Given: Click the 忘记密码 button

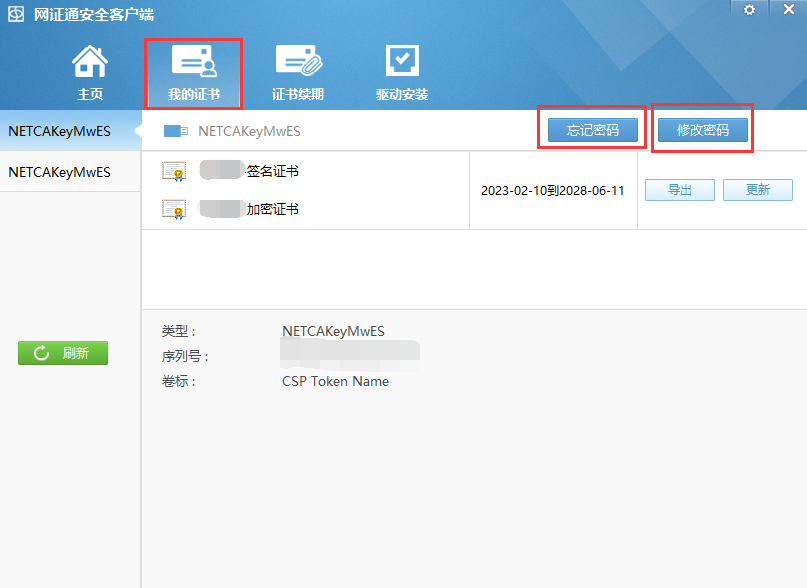Looking at the screenshot, I should (x=593, y=130).
